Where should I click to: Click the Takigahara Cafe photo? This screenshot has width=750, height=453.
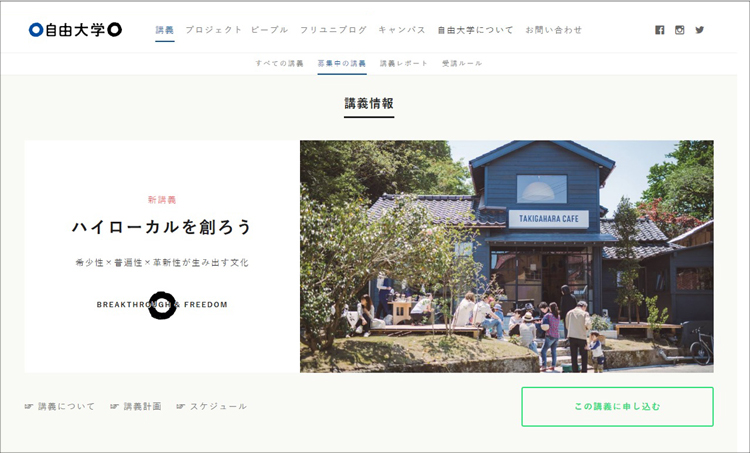pos(507,256)
